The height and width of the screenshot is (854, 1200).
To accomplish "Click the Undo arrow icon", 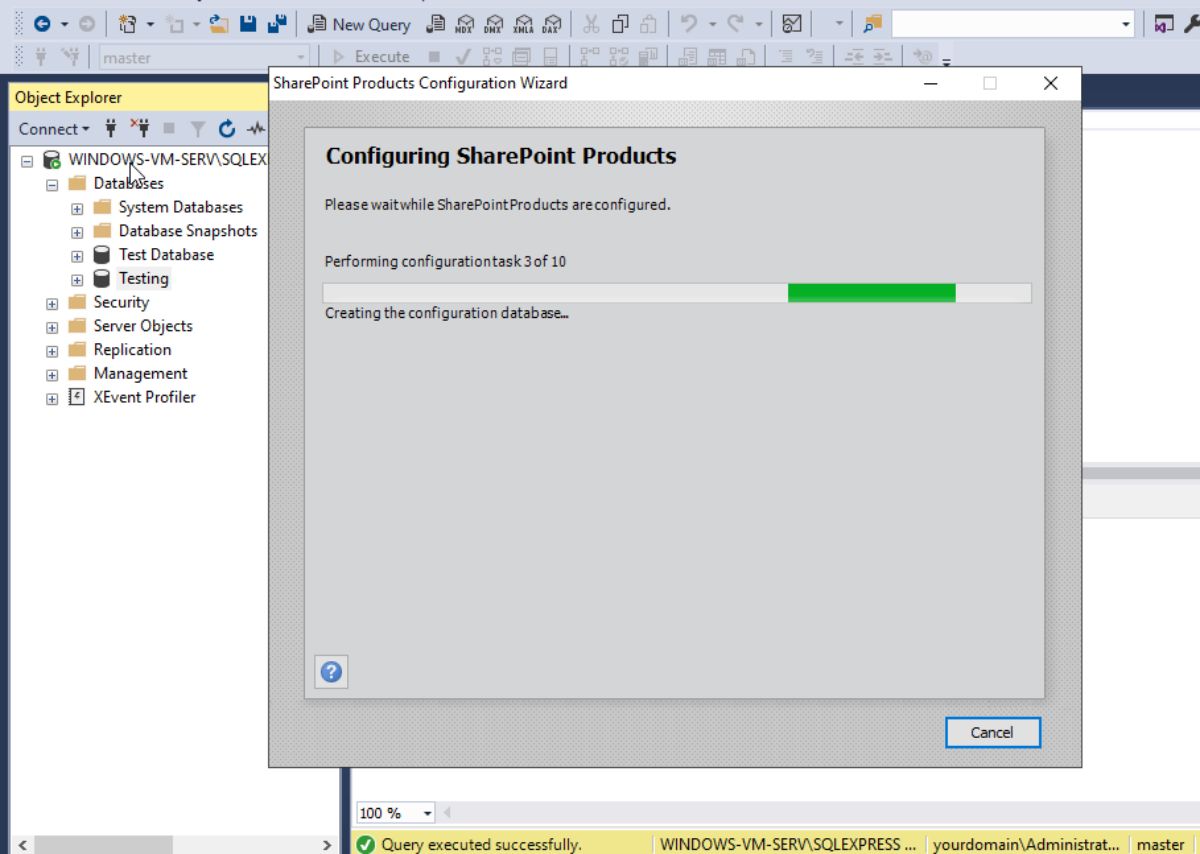I will coord(688,24).
